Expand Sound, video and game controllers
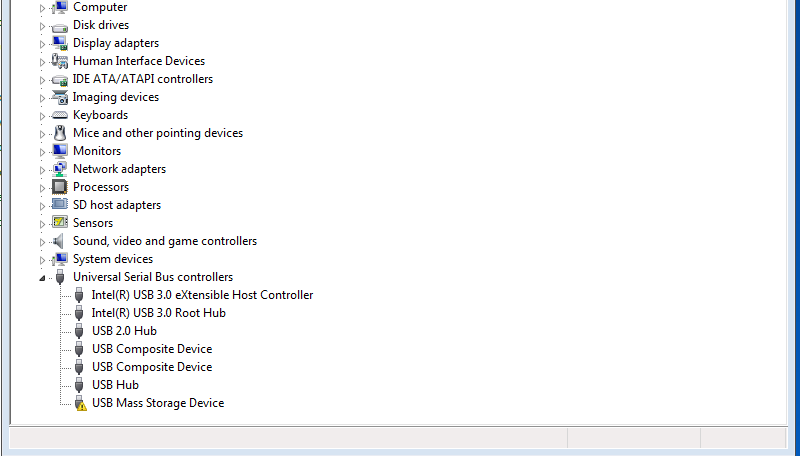 coord(42,242)
